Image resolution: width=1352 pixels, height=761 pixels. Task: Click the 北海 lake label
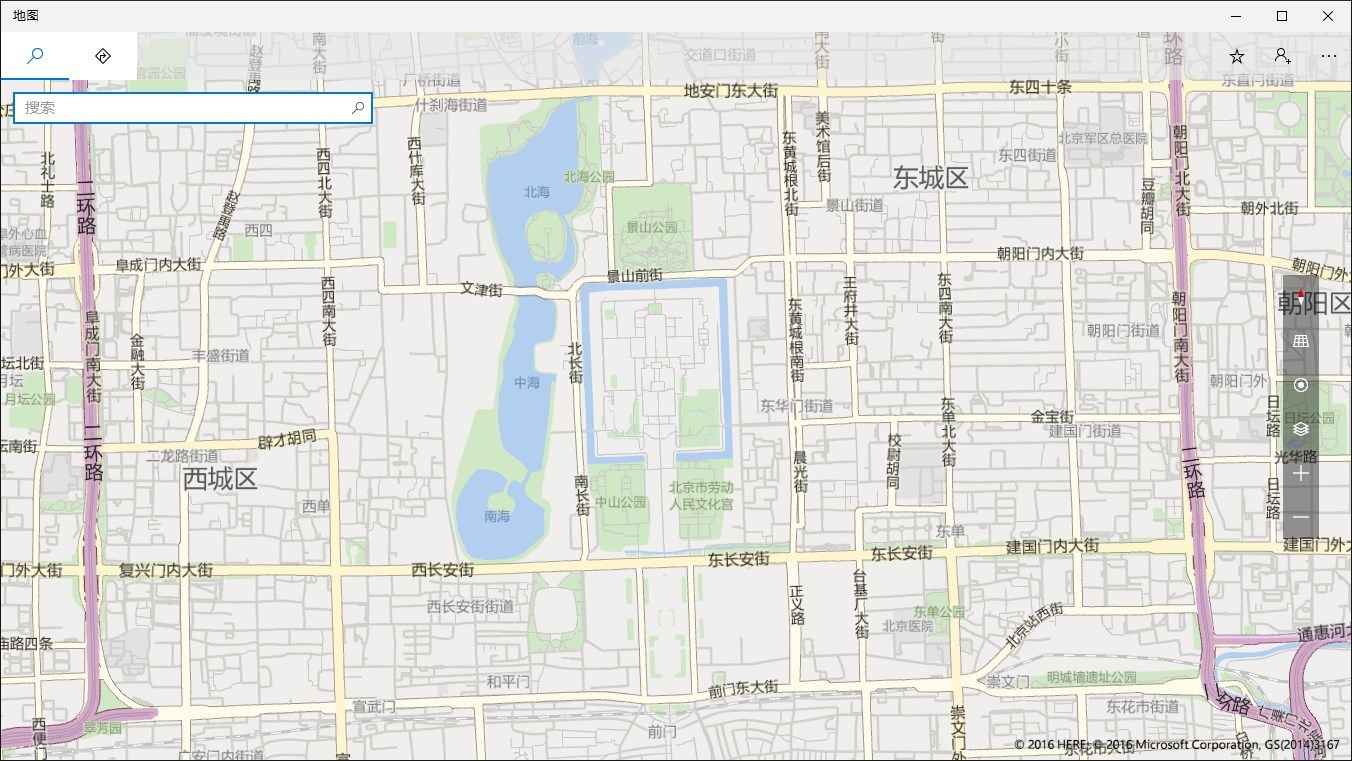click(537, 191)
